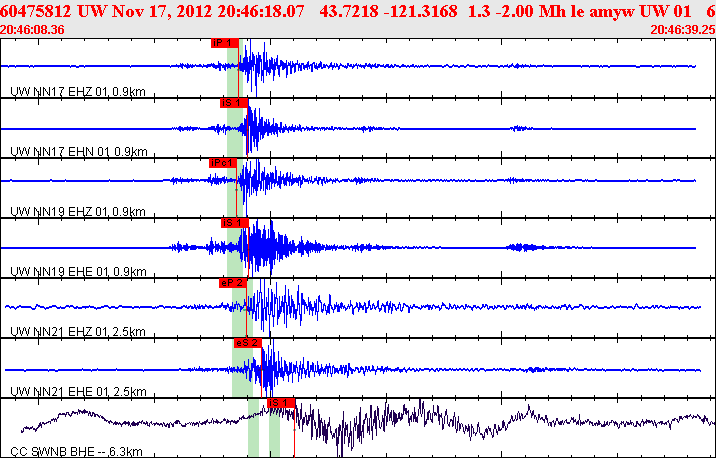
Task: Click the iS 1 pick flag on NN17 EHN
Action: click(x=233, y=103)
